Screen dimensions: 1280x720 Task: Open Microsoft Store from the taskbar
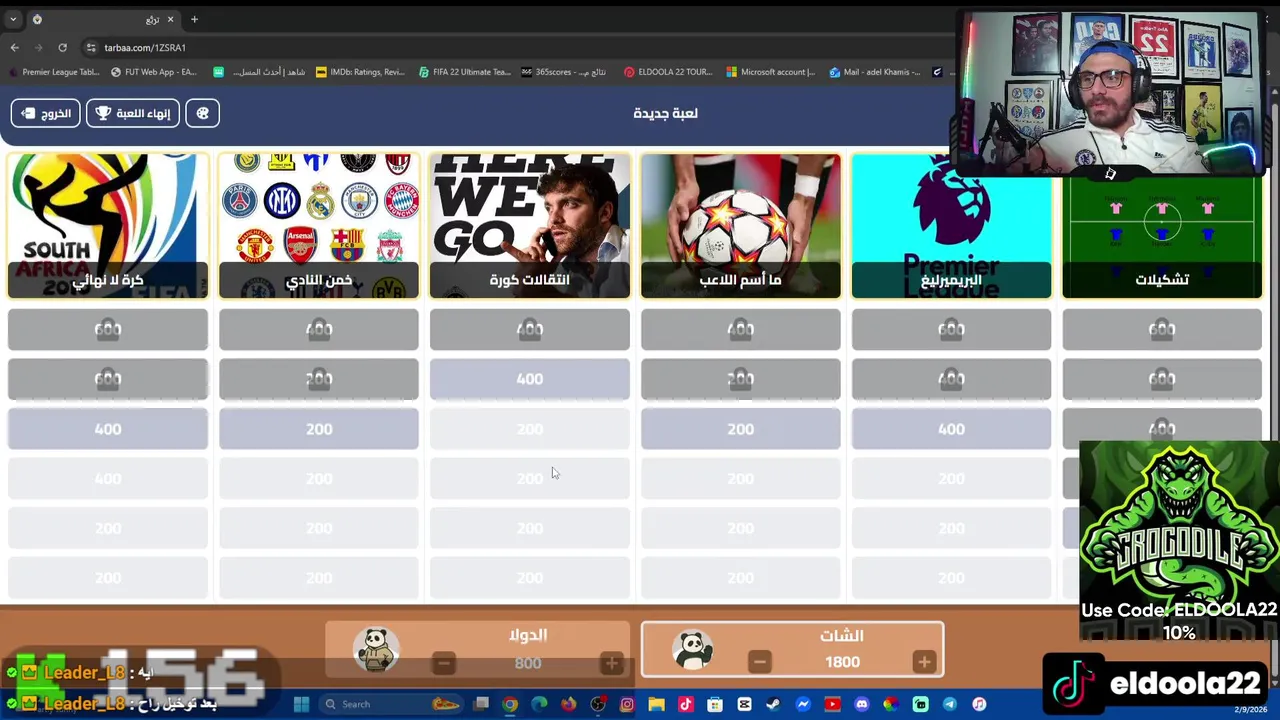(x=714, y=704)
